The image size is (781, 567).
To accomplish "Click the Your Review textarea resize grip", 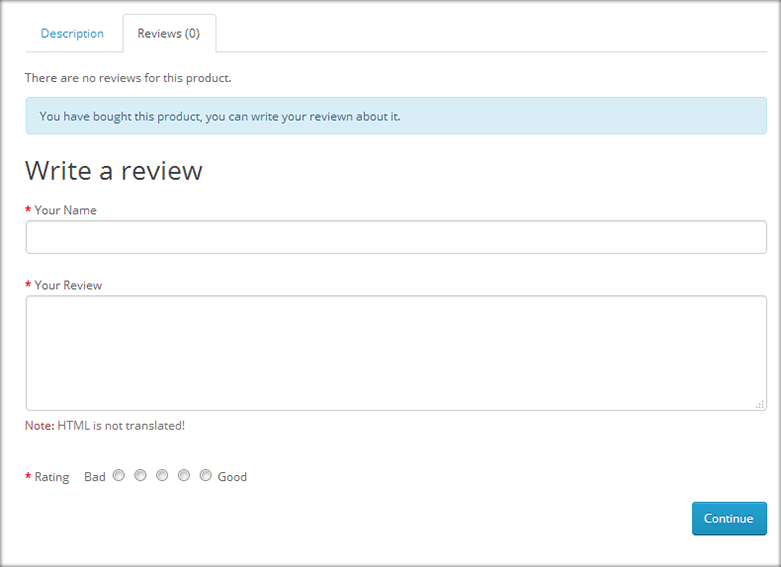I will pyautogui.click(x=760, y=405).
